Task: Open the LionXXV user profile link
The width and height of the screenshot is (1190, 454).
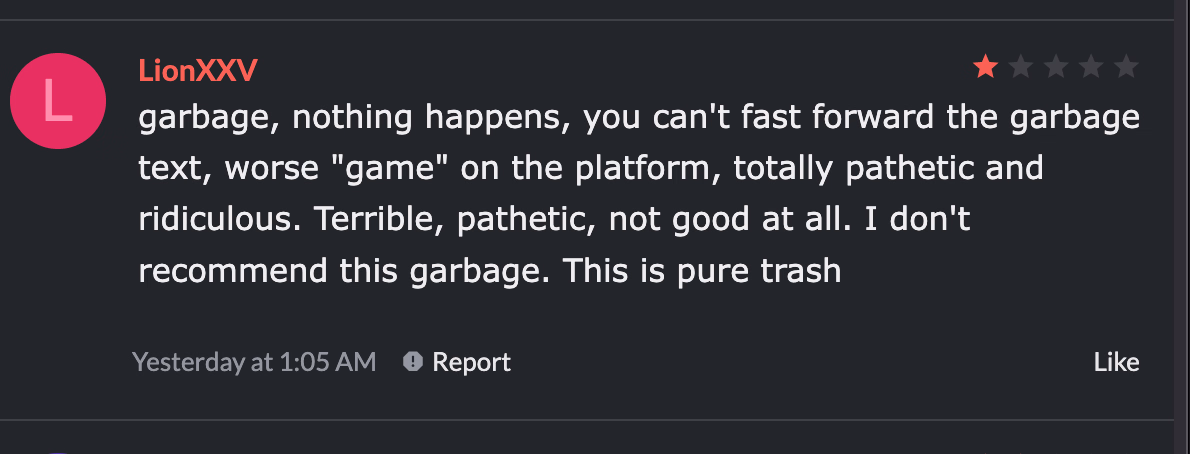Action: pos(199,70)
